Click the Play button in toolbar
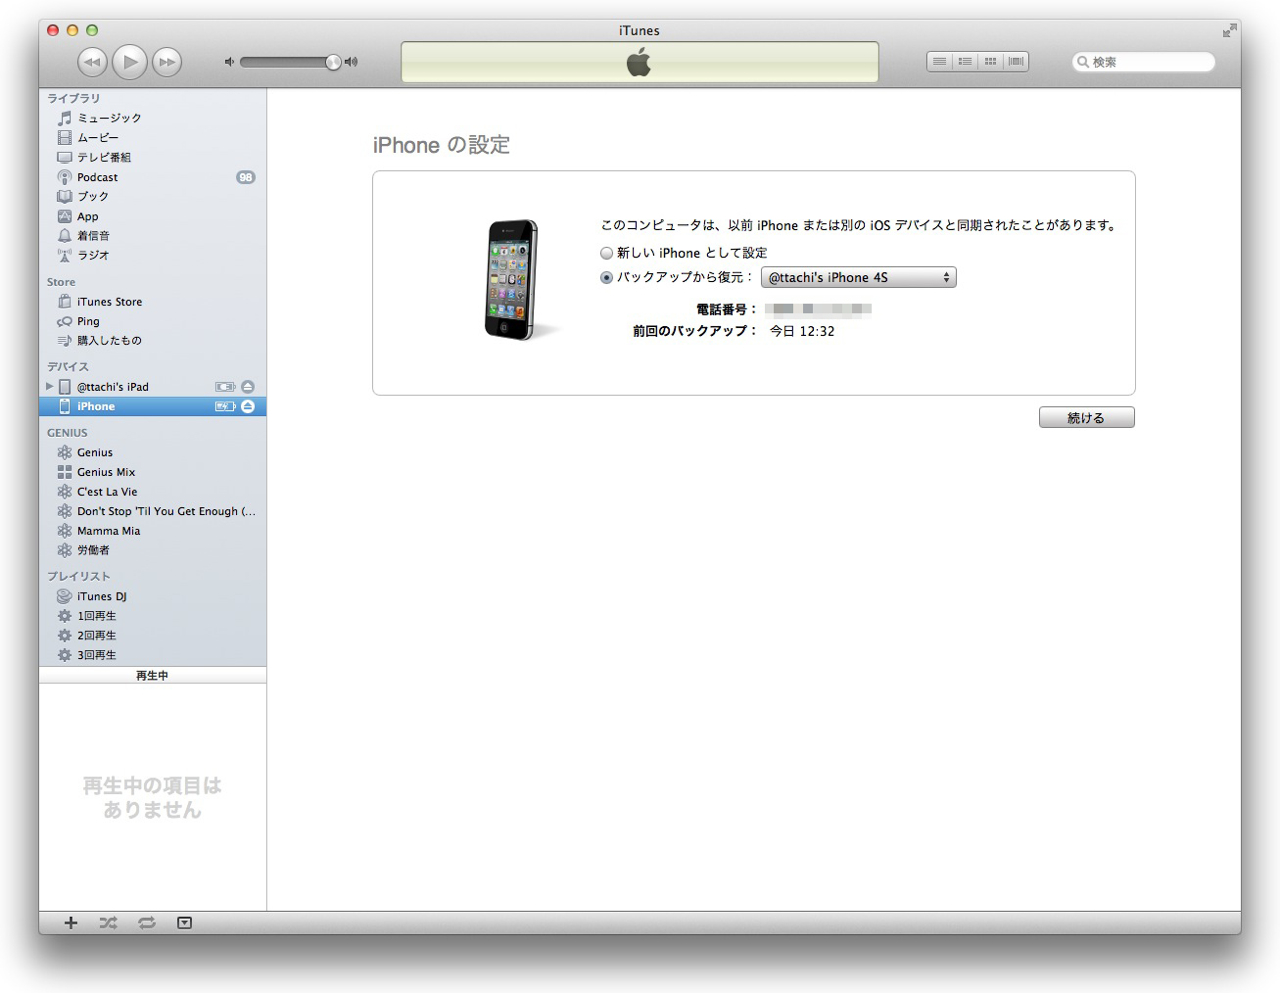This screenshot has height=993, width=1280. coord(129,62)
